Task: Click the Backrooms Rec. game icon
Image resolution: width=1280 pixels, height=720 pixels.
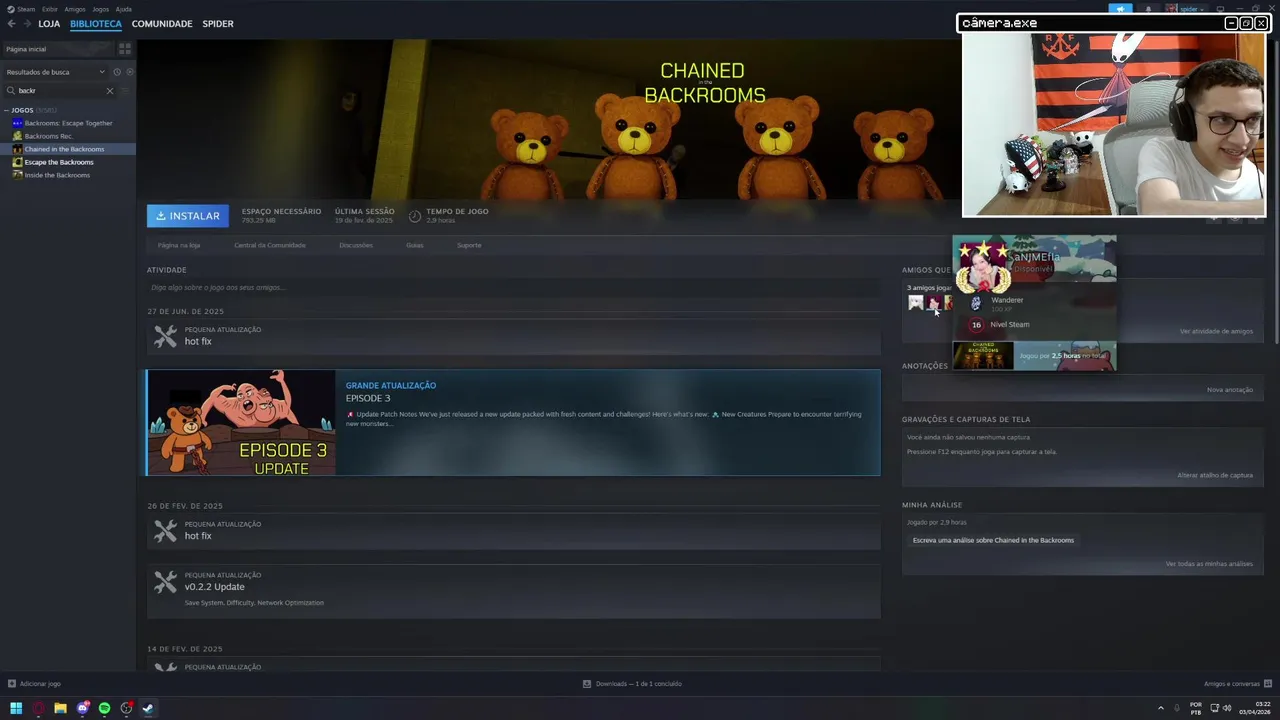Action: click(17, 136)
